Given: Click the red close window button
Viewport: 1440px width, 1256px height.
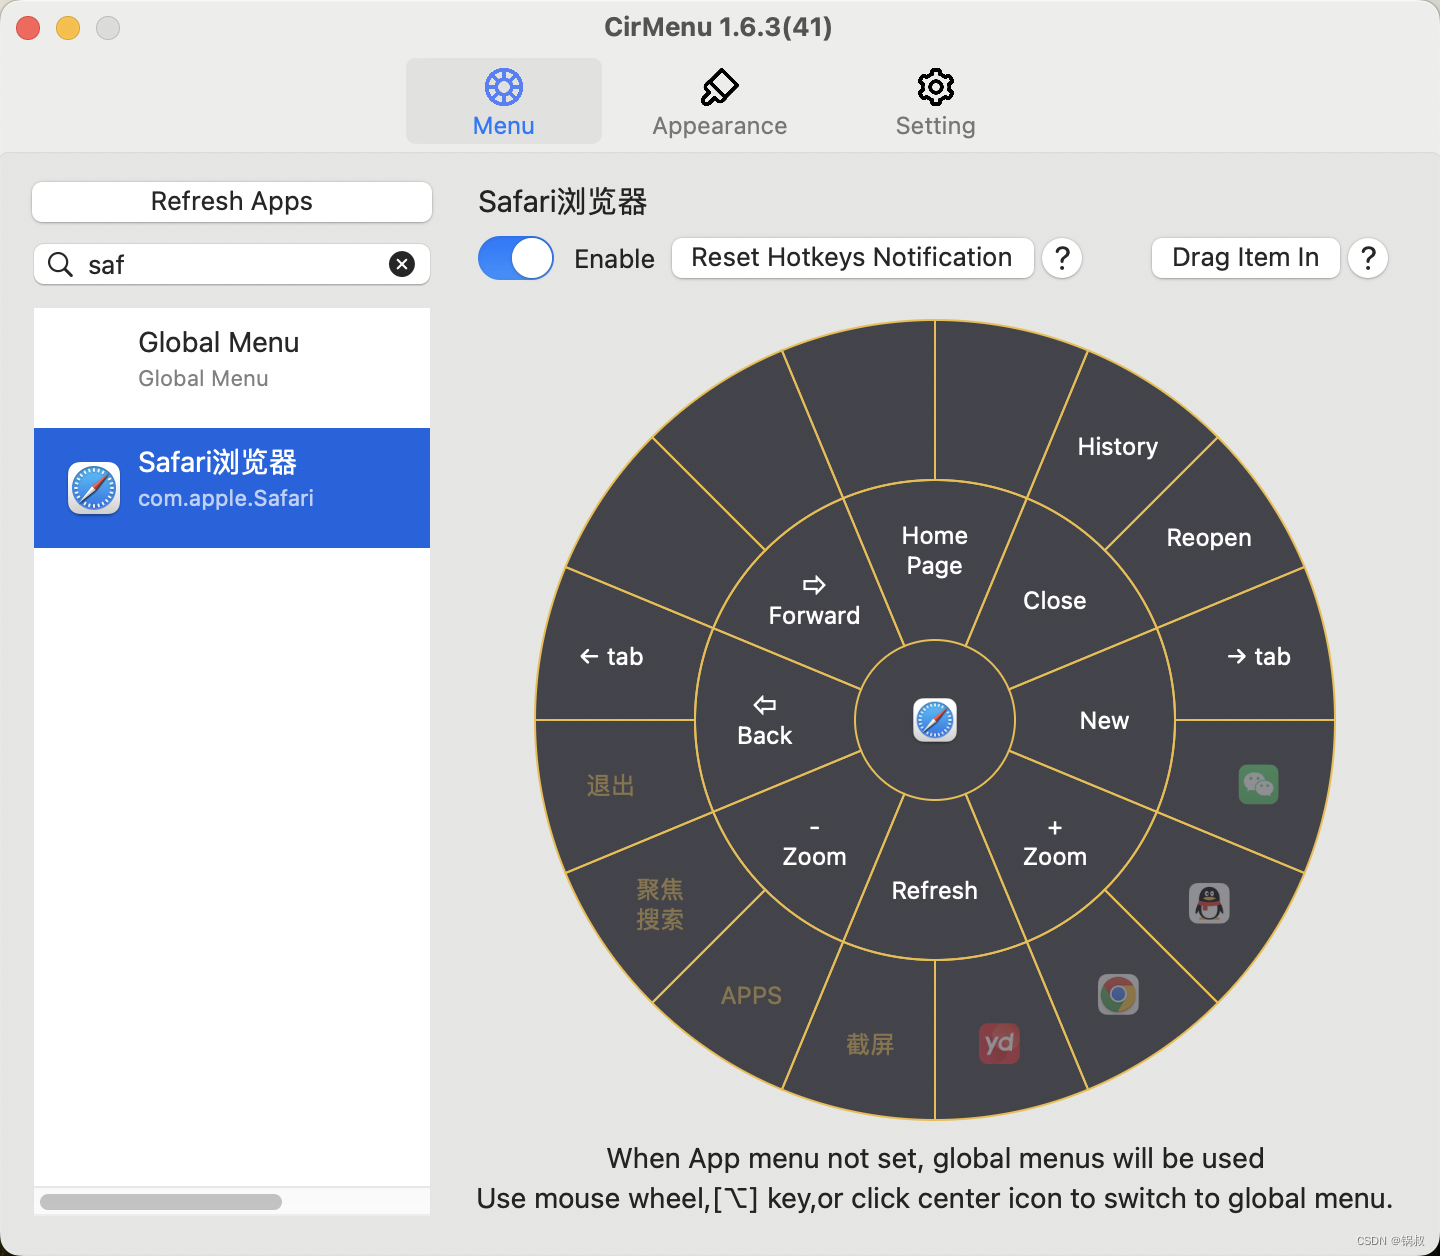Looking at the screenshot, I should 28,28.
